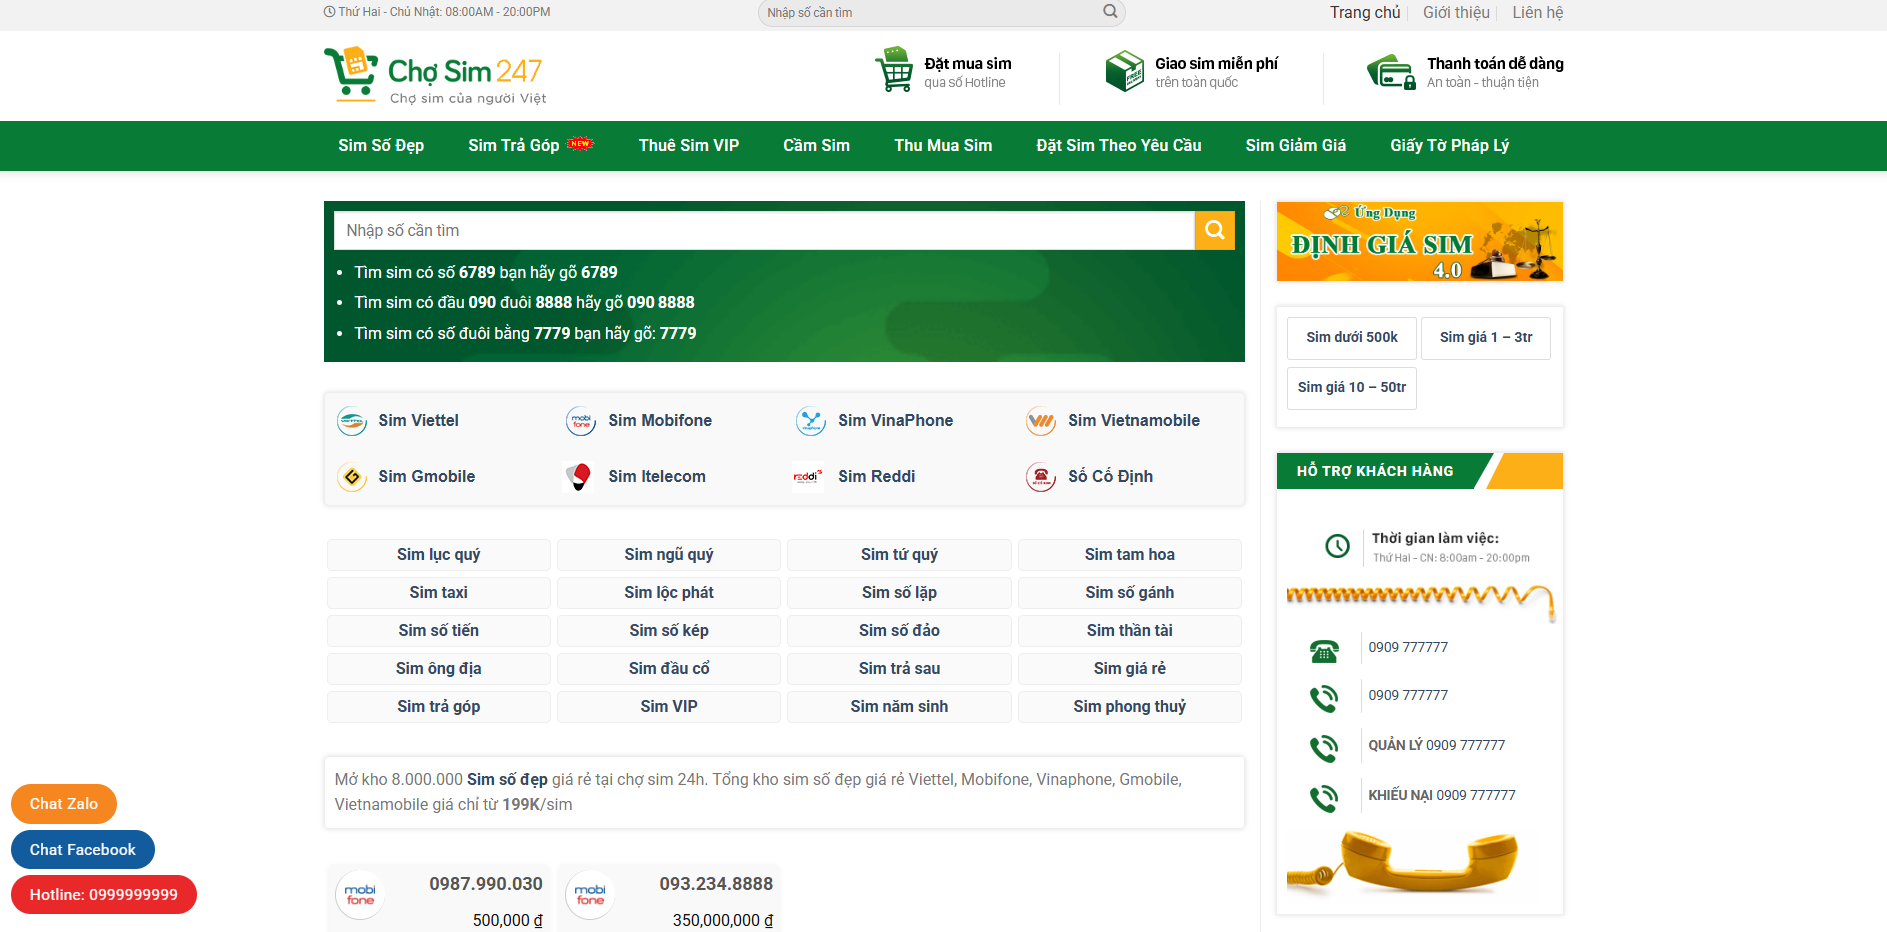Click the Reddi carrier icon
This screenshot has width=1887, height=932.
808,477
